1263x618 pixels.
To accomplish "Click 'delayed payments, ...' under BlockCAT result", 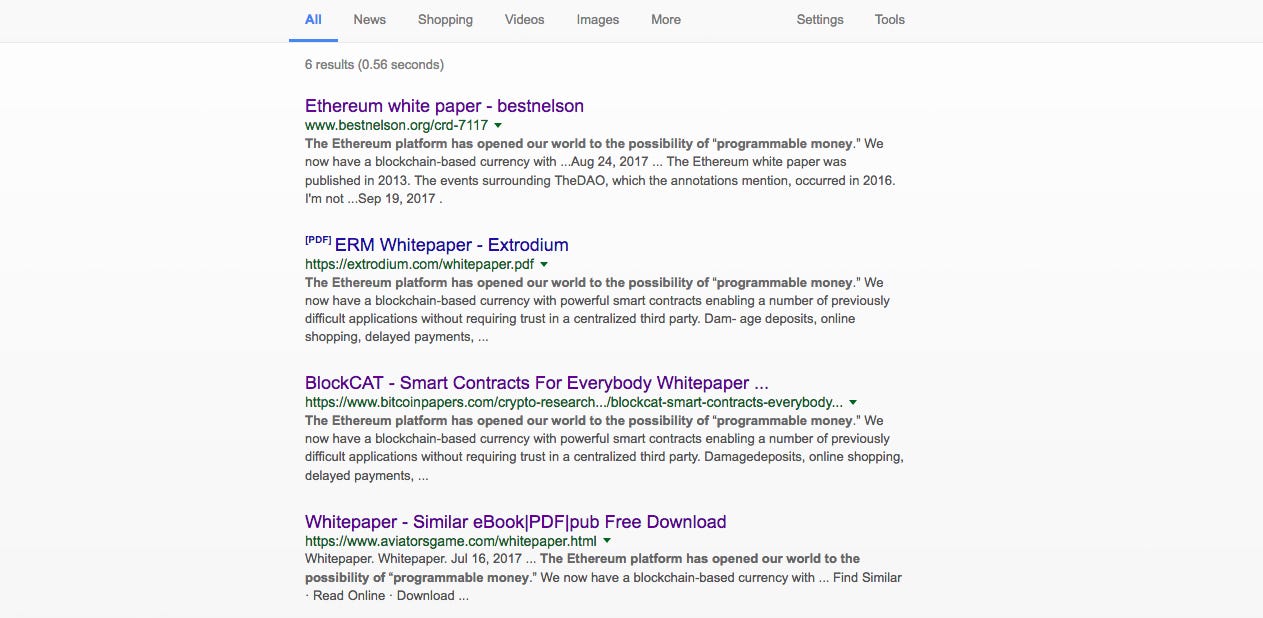I will click(367, 476).
